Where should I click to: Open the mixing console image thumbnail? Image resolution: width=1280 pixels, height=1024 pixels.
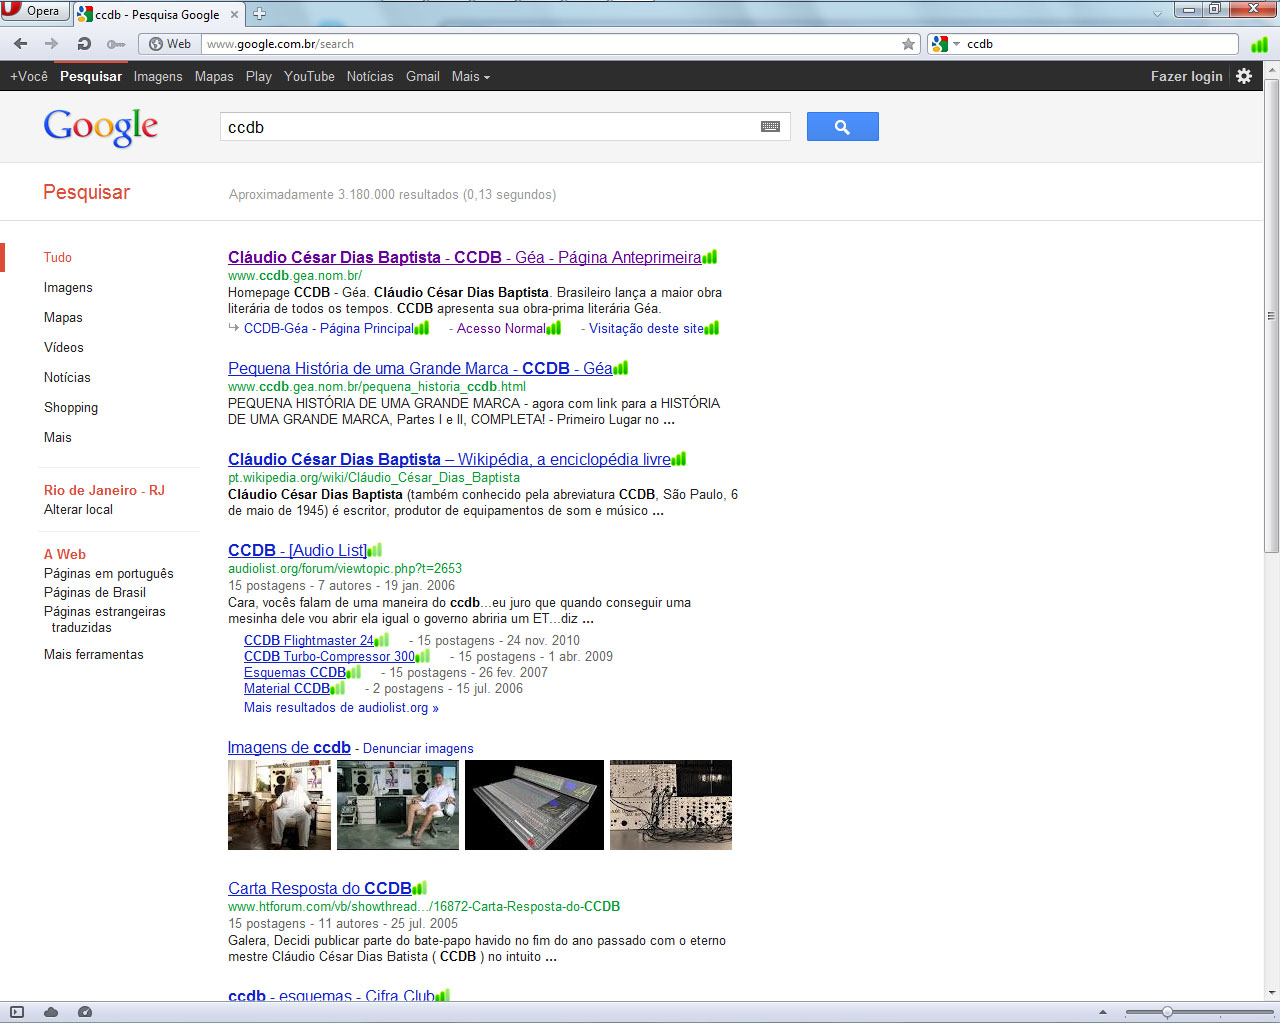[534, 805]
